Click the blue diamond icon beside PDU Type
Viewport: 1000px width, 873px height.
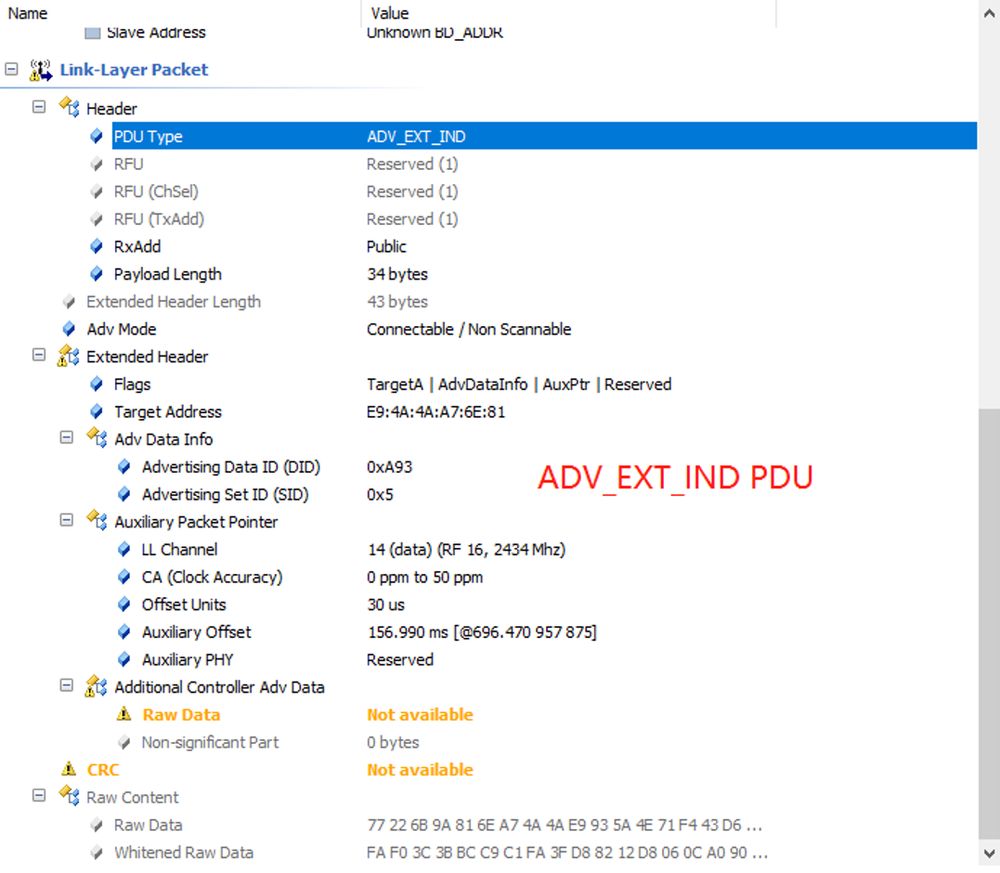96,136
